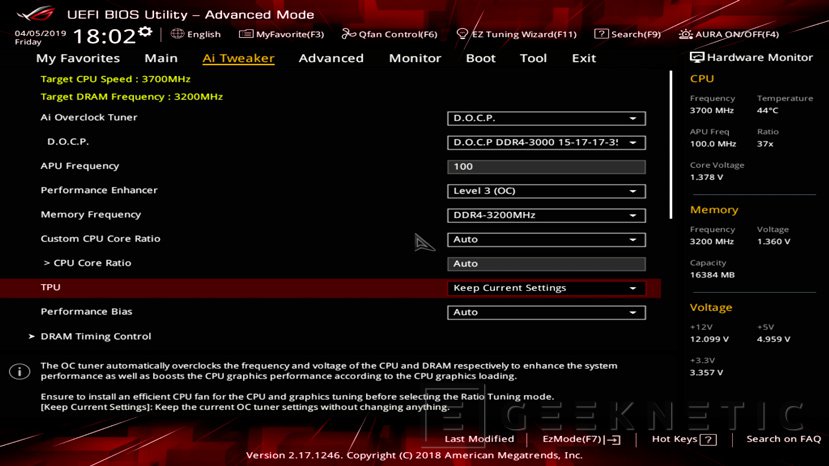Image resolution: width=829 pixels, height=466 pixels.
Task: Click the info icon beside description
Action: click(19, 371)
